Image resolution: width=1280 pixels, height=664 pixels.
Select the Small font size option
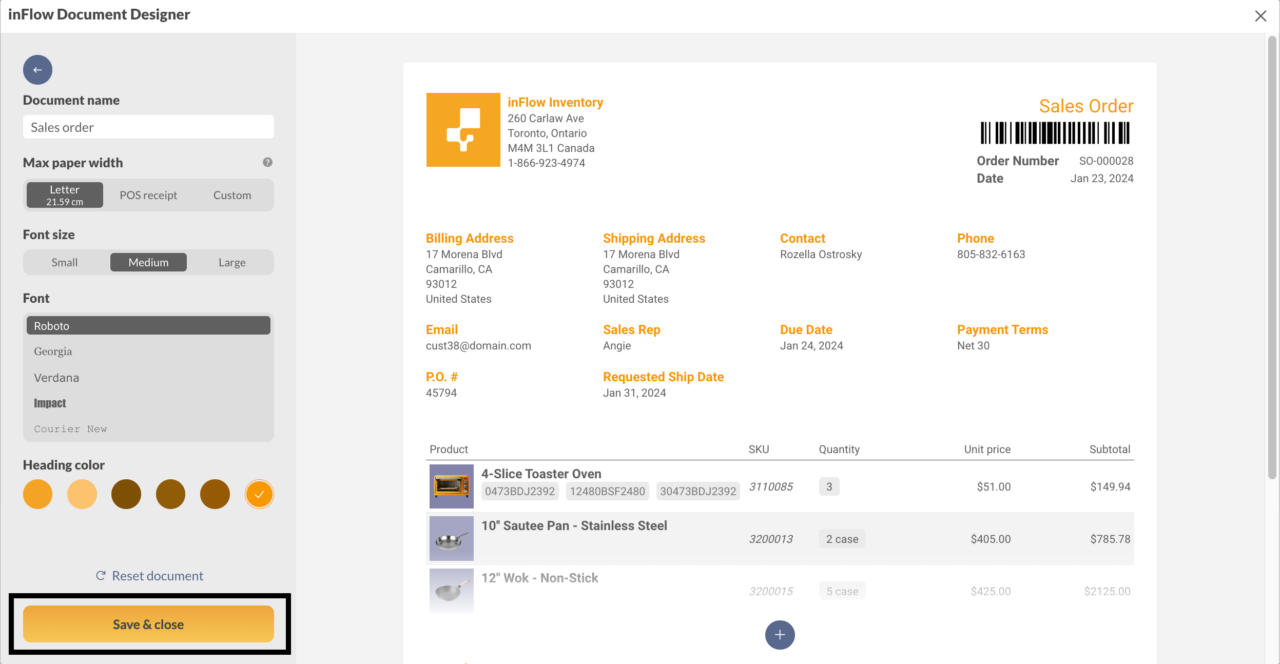click(x=64, y=262)
